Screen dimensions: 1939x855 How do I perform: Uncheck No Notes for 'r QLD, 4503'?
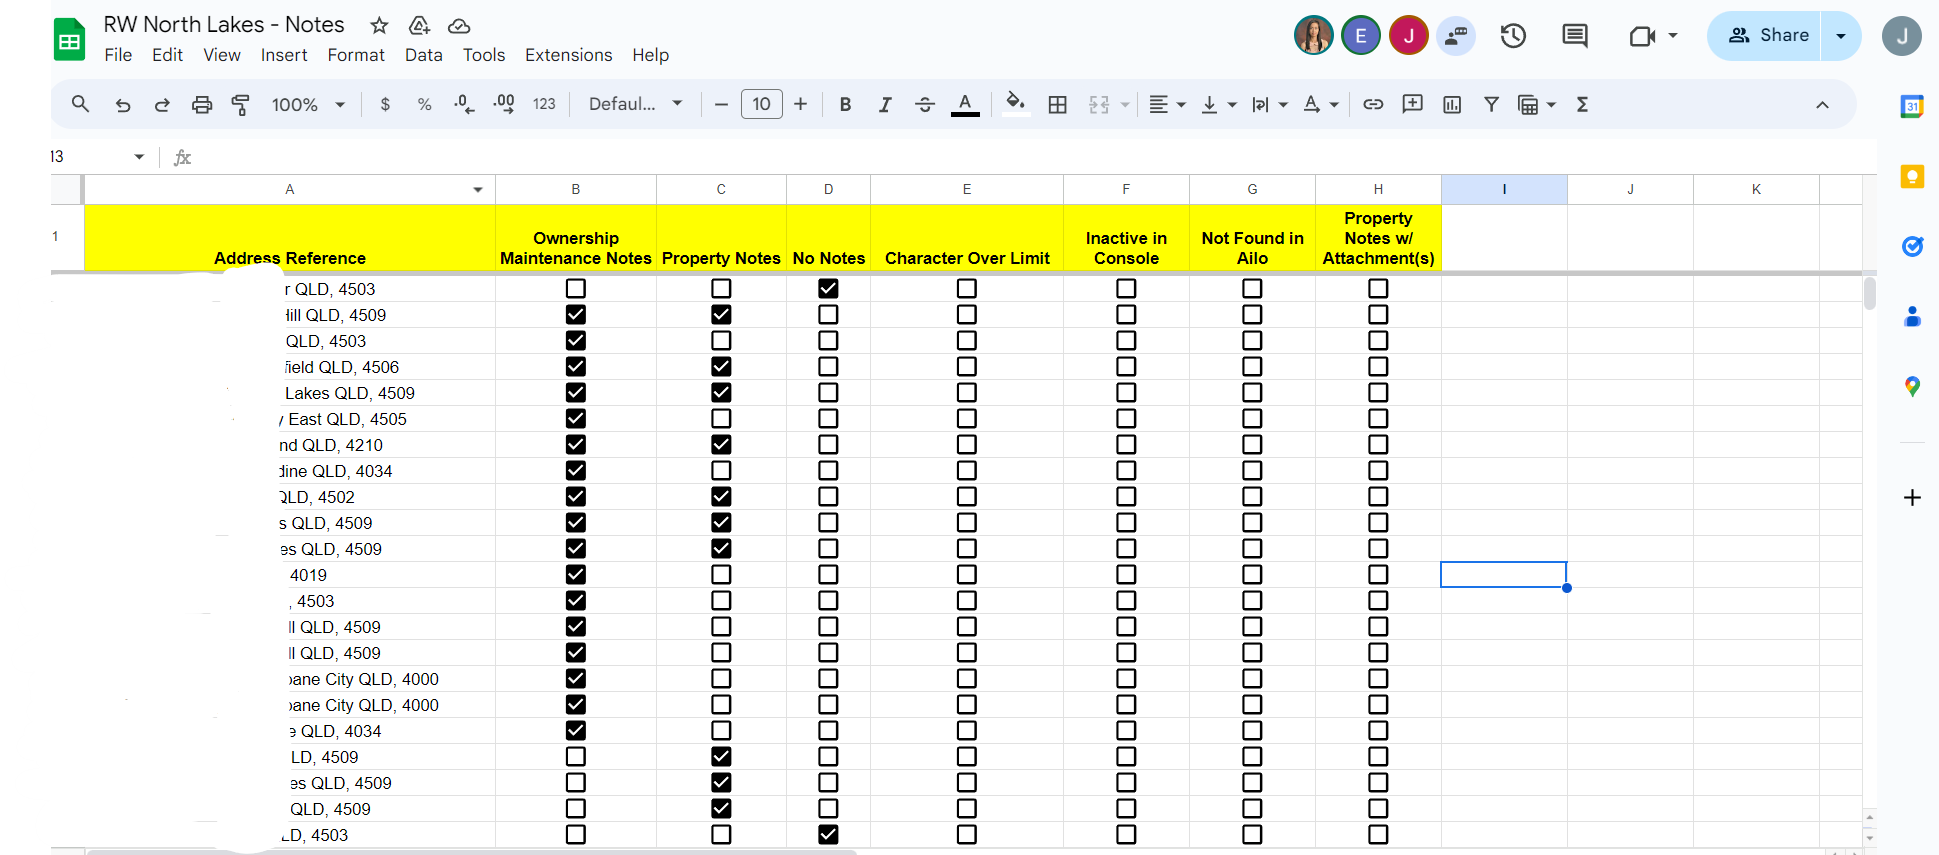coord(828,288)
